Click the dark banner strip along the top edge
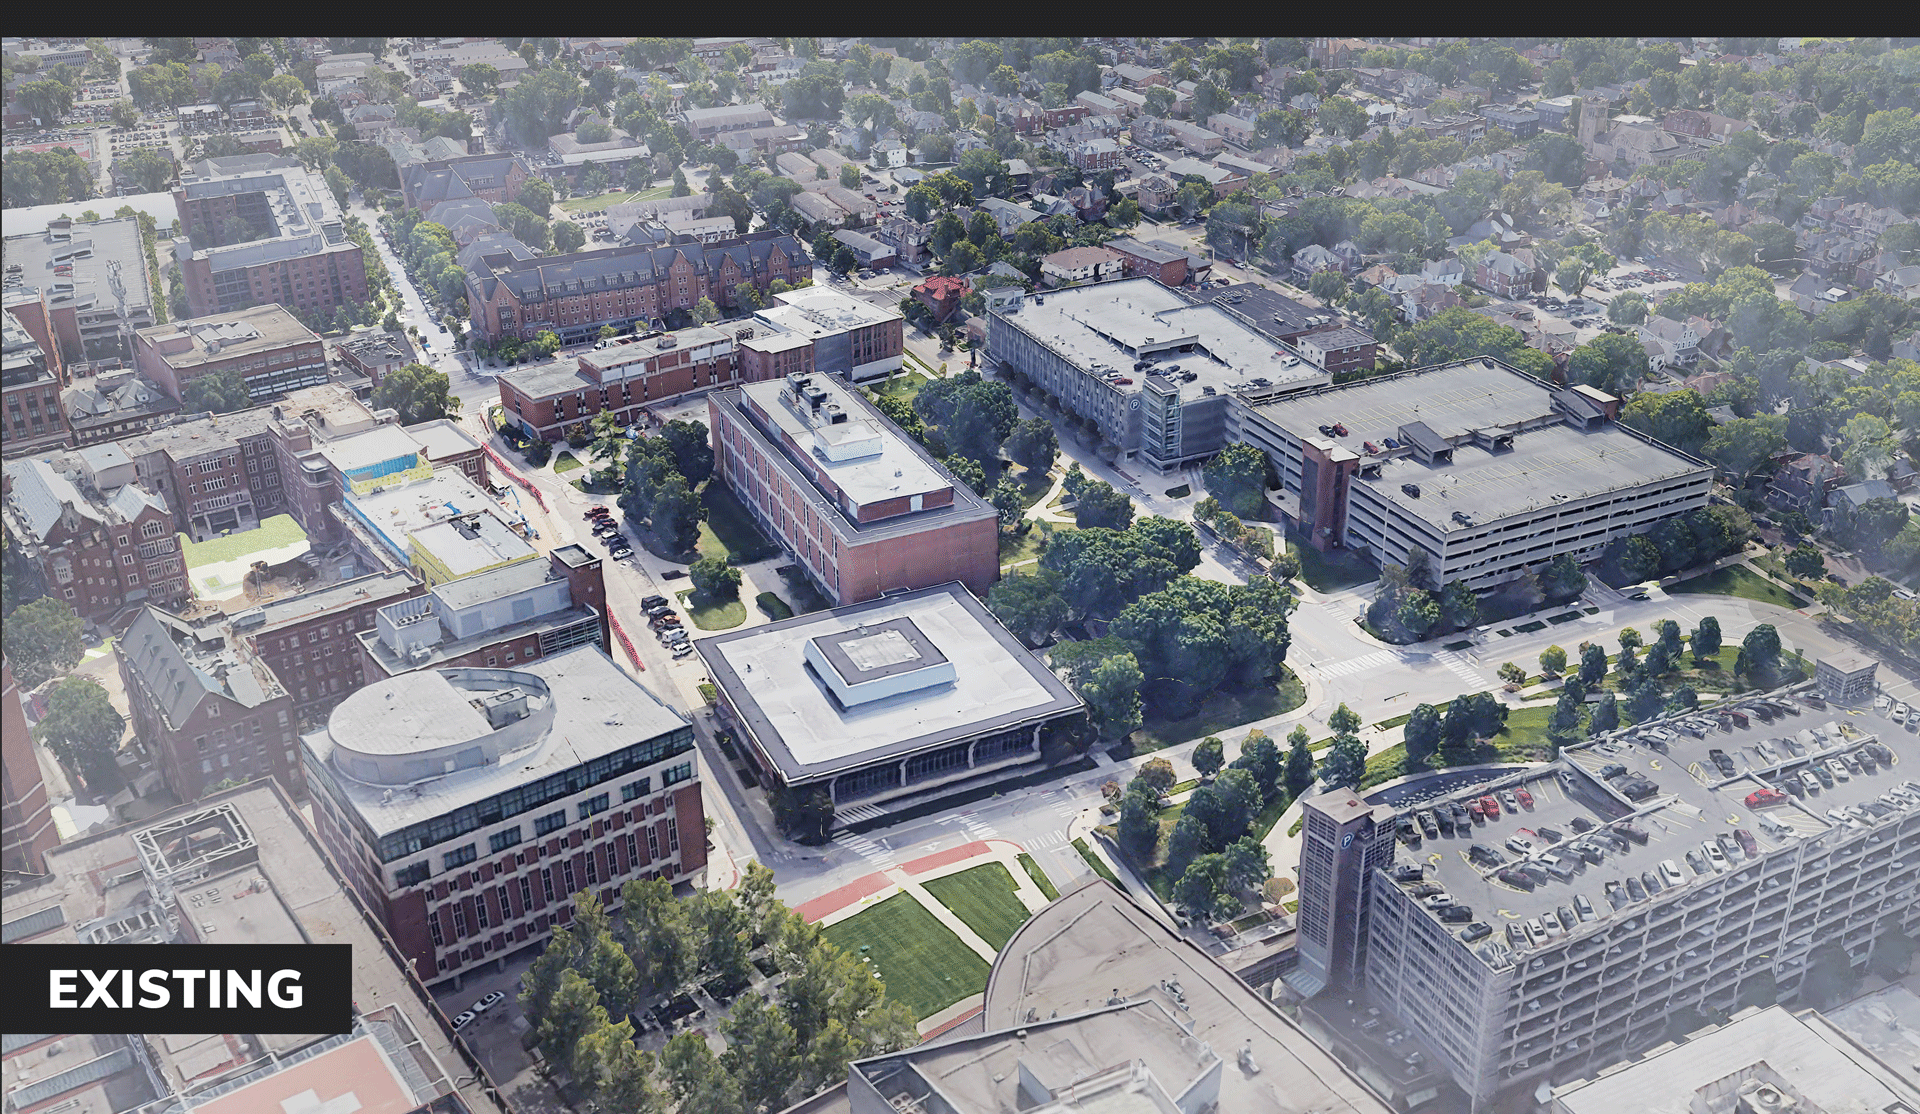 [x=960, y=12]
